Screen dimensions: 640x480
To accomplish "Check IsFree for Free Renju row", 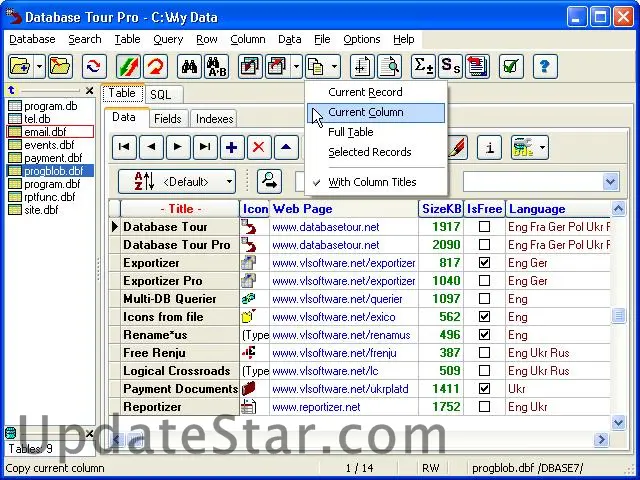I will [484, 353].
